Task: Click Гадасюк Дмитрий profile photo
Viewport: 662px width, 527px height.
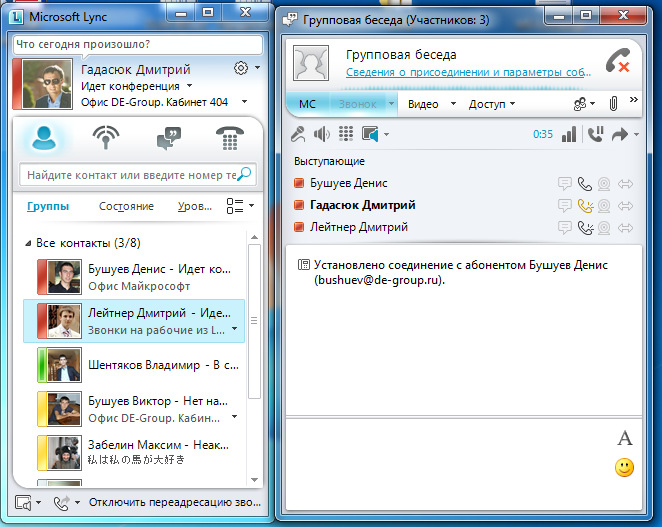Action: pyautogui.click(x=47, y=84)
